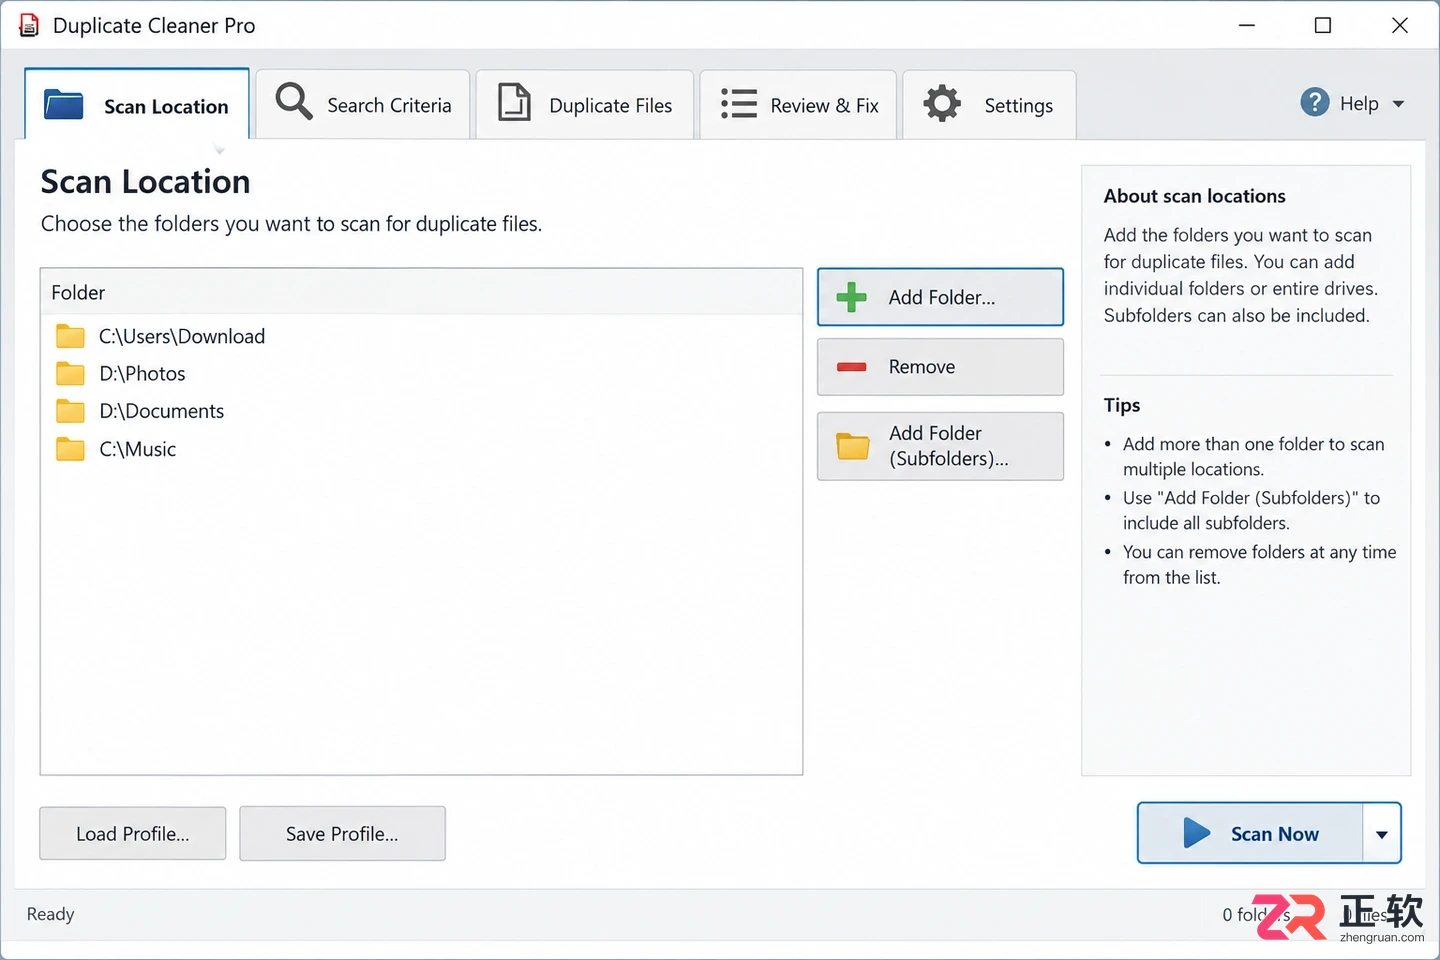Viewport: 1440px width, 960px height.
Task: Click the Ready status text
Action: (50, 914)
